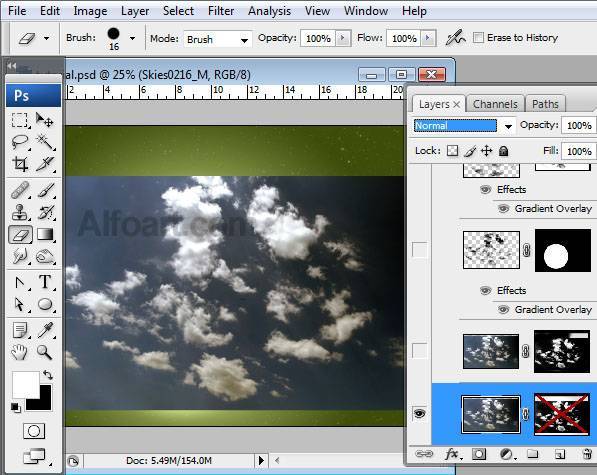Swap foreground and background colors
Screen dimensions: 597x475
coord(48,375)
